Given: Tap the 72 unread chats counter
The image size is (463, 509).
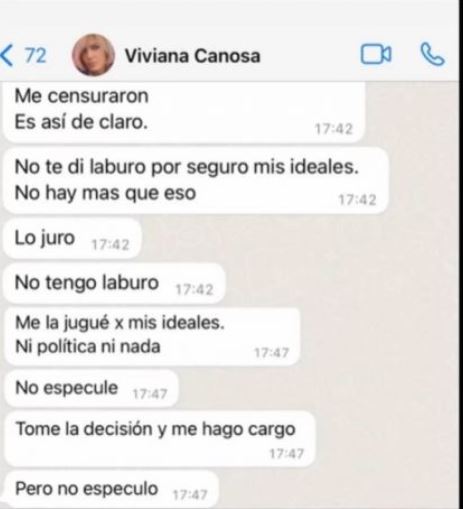Looking at the screenshot, I should tap(36, 55).
